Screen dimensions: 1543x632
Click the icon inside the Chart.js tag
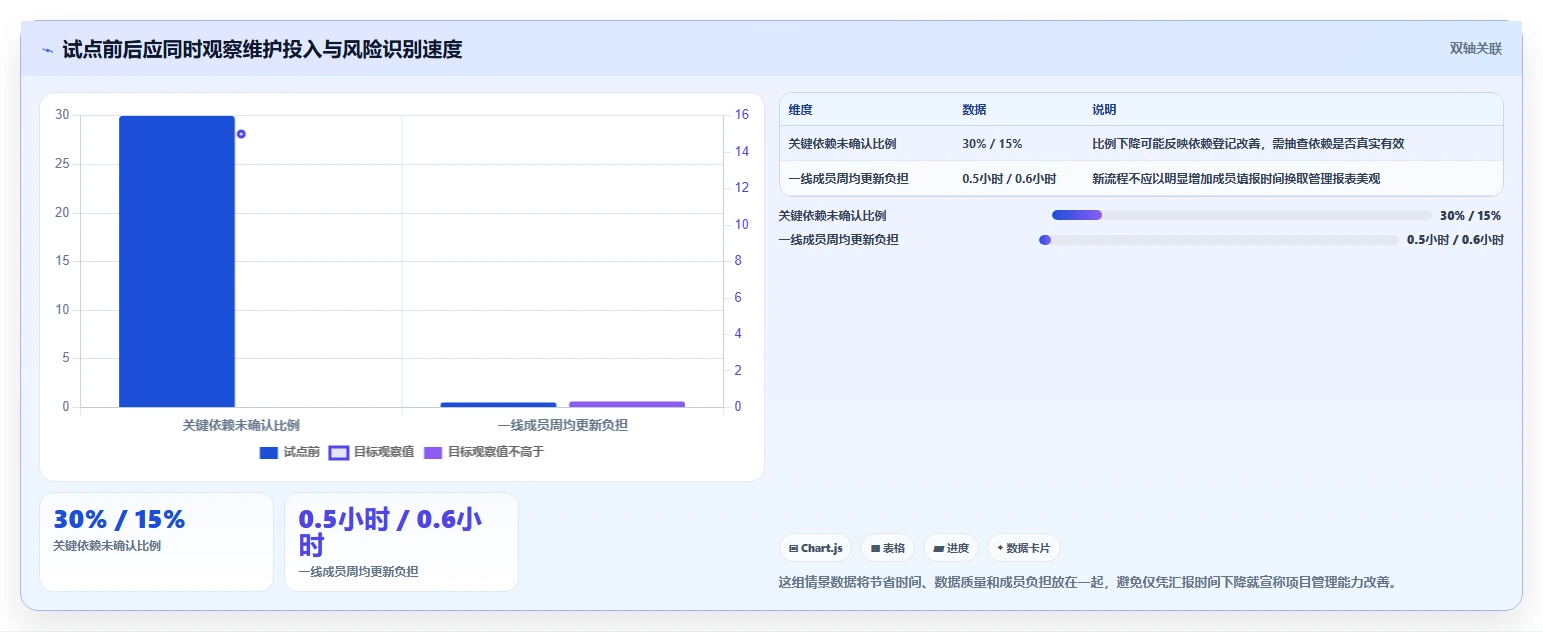(793, 548)
